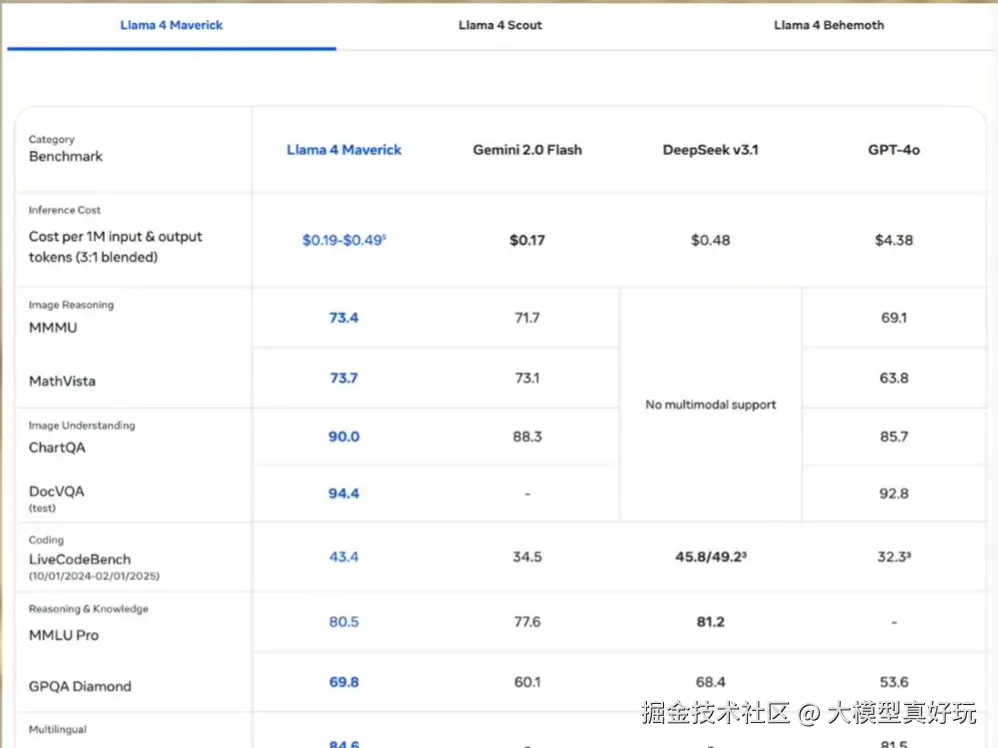Select GPT-4o's 85.7 ChartQA score

(894, 436)
